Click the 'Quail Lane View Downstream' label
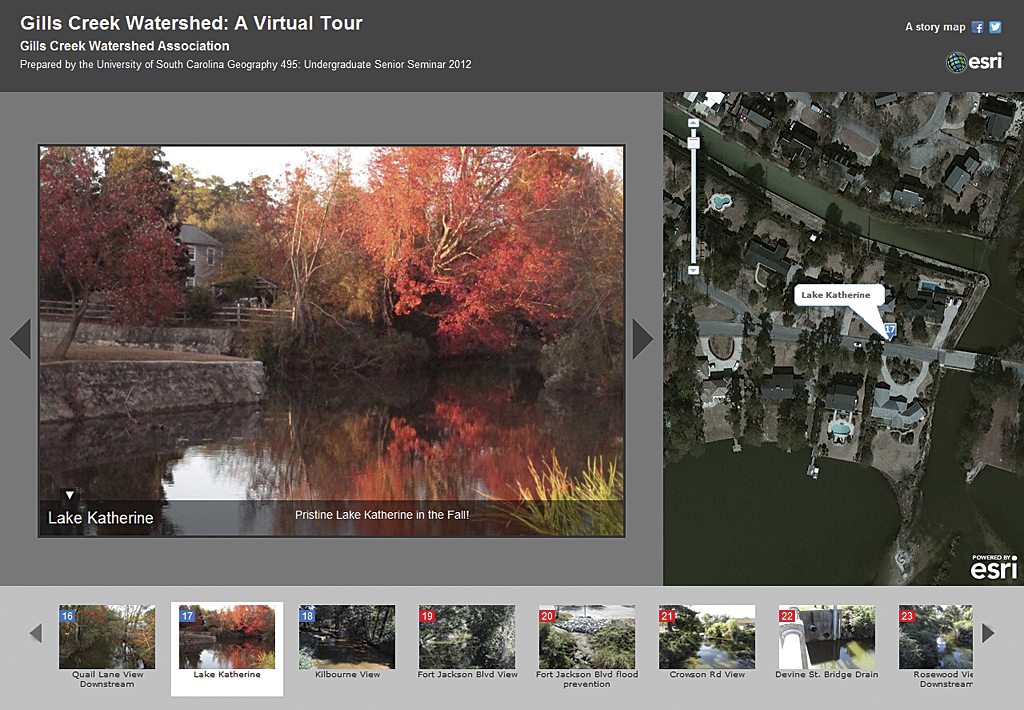 (x=107, y=679)
